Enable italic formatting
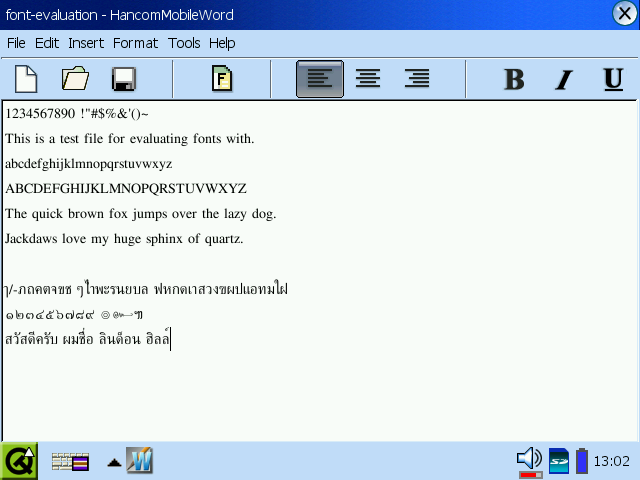The width and height of the screenshot is (640, 480). coord(564,79)
